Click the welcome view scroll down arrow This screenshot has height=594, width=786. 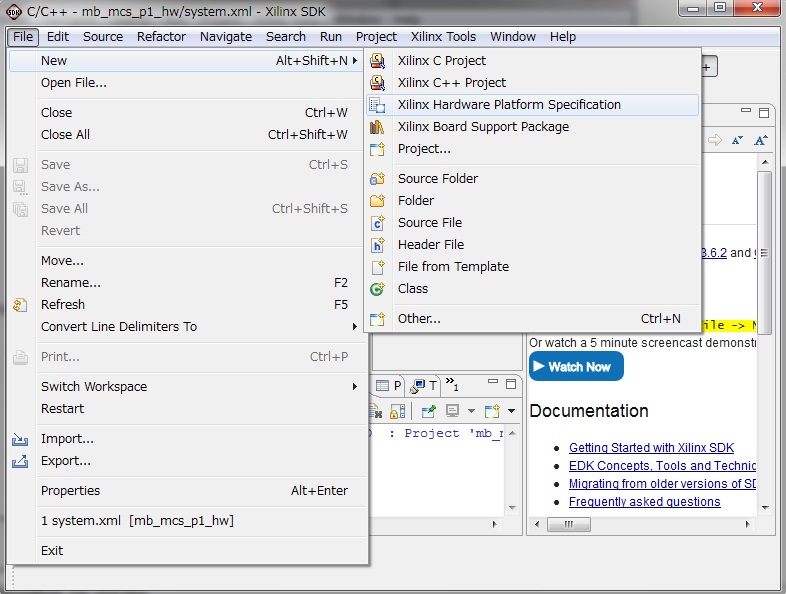pyautogui.click(x=764, y=507)
